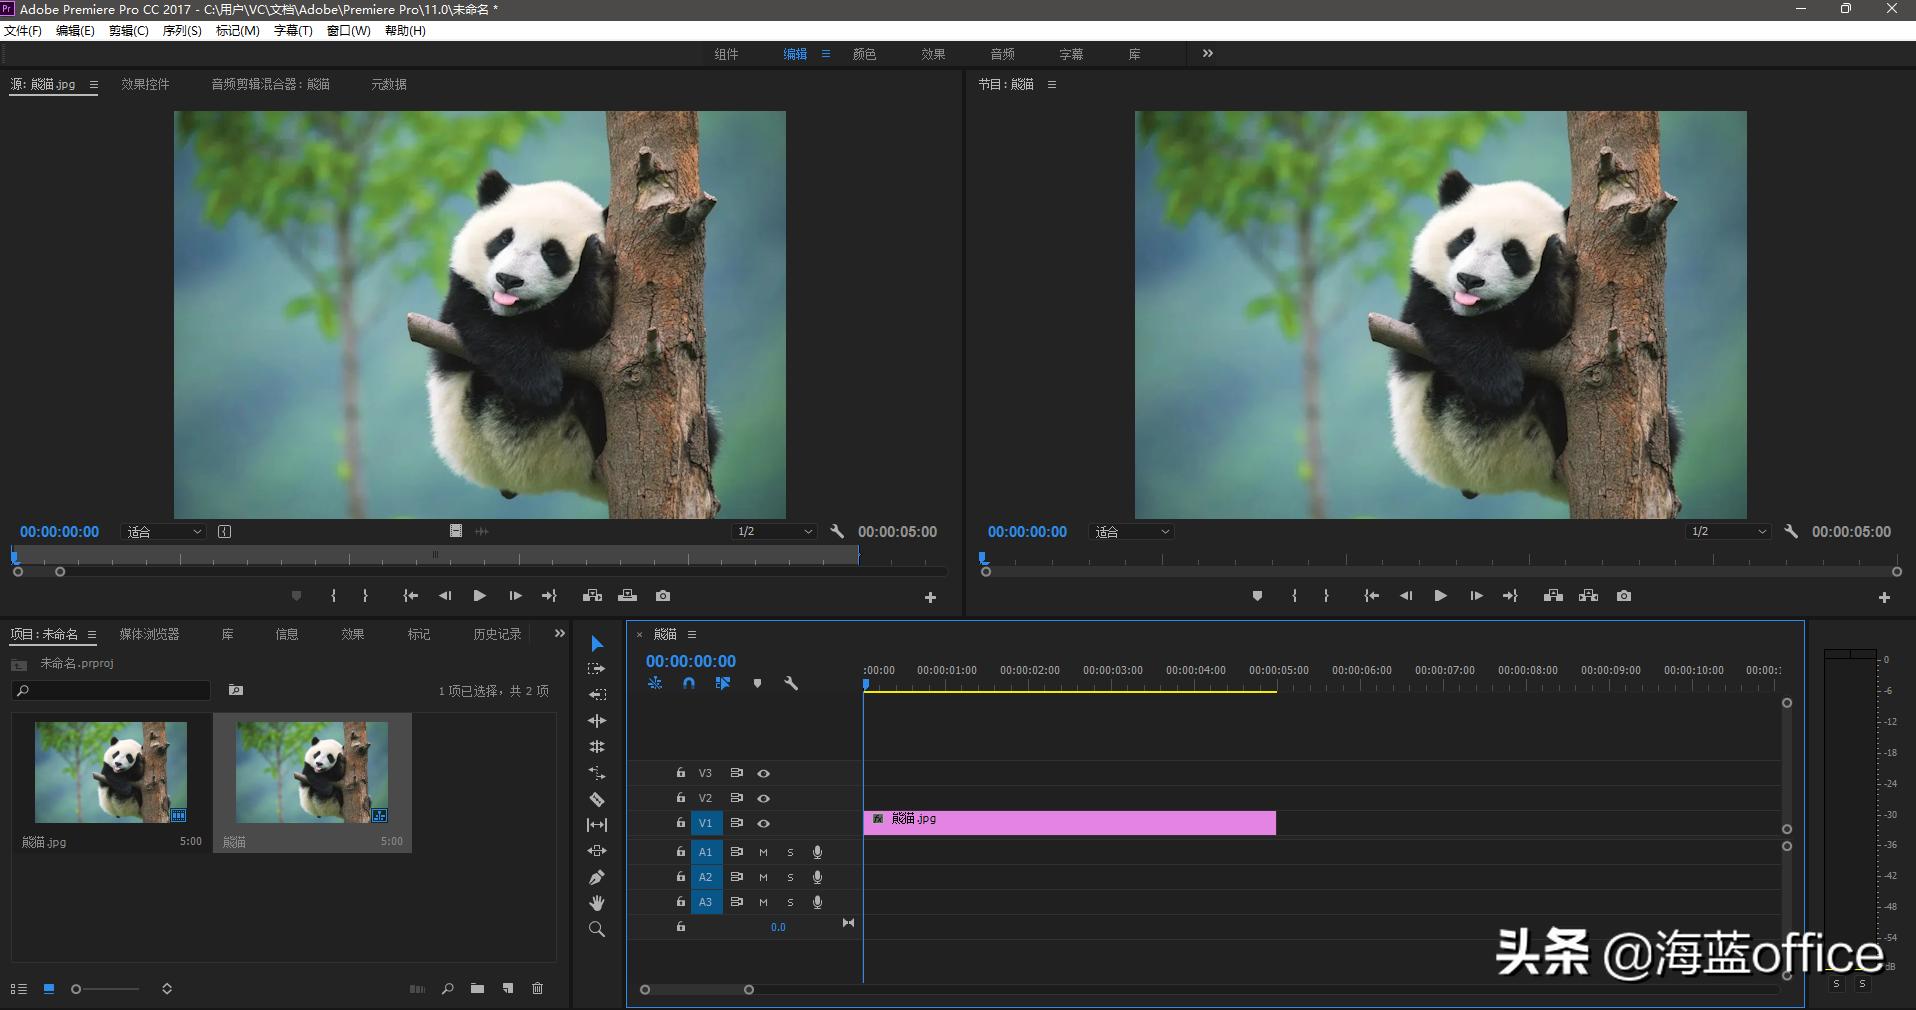Hide track V1 using eye icon
The height and width of the screenshot is (1010, 1916).
click(x=764, y=824)
